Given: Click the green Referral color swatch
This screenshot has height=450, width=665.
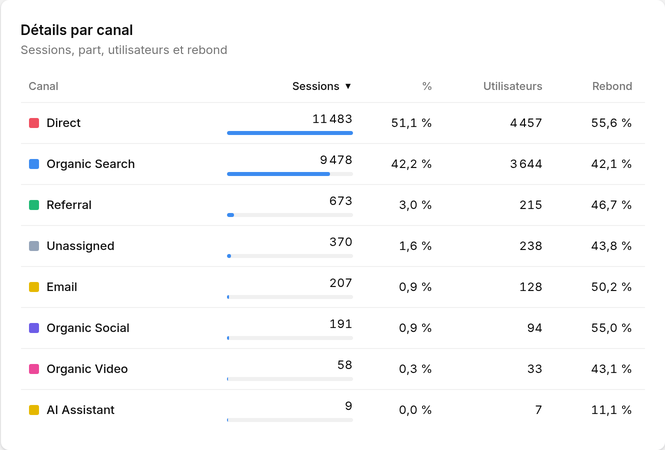Looking at the screenshot, I should pos(34,205).
